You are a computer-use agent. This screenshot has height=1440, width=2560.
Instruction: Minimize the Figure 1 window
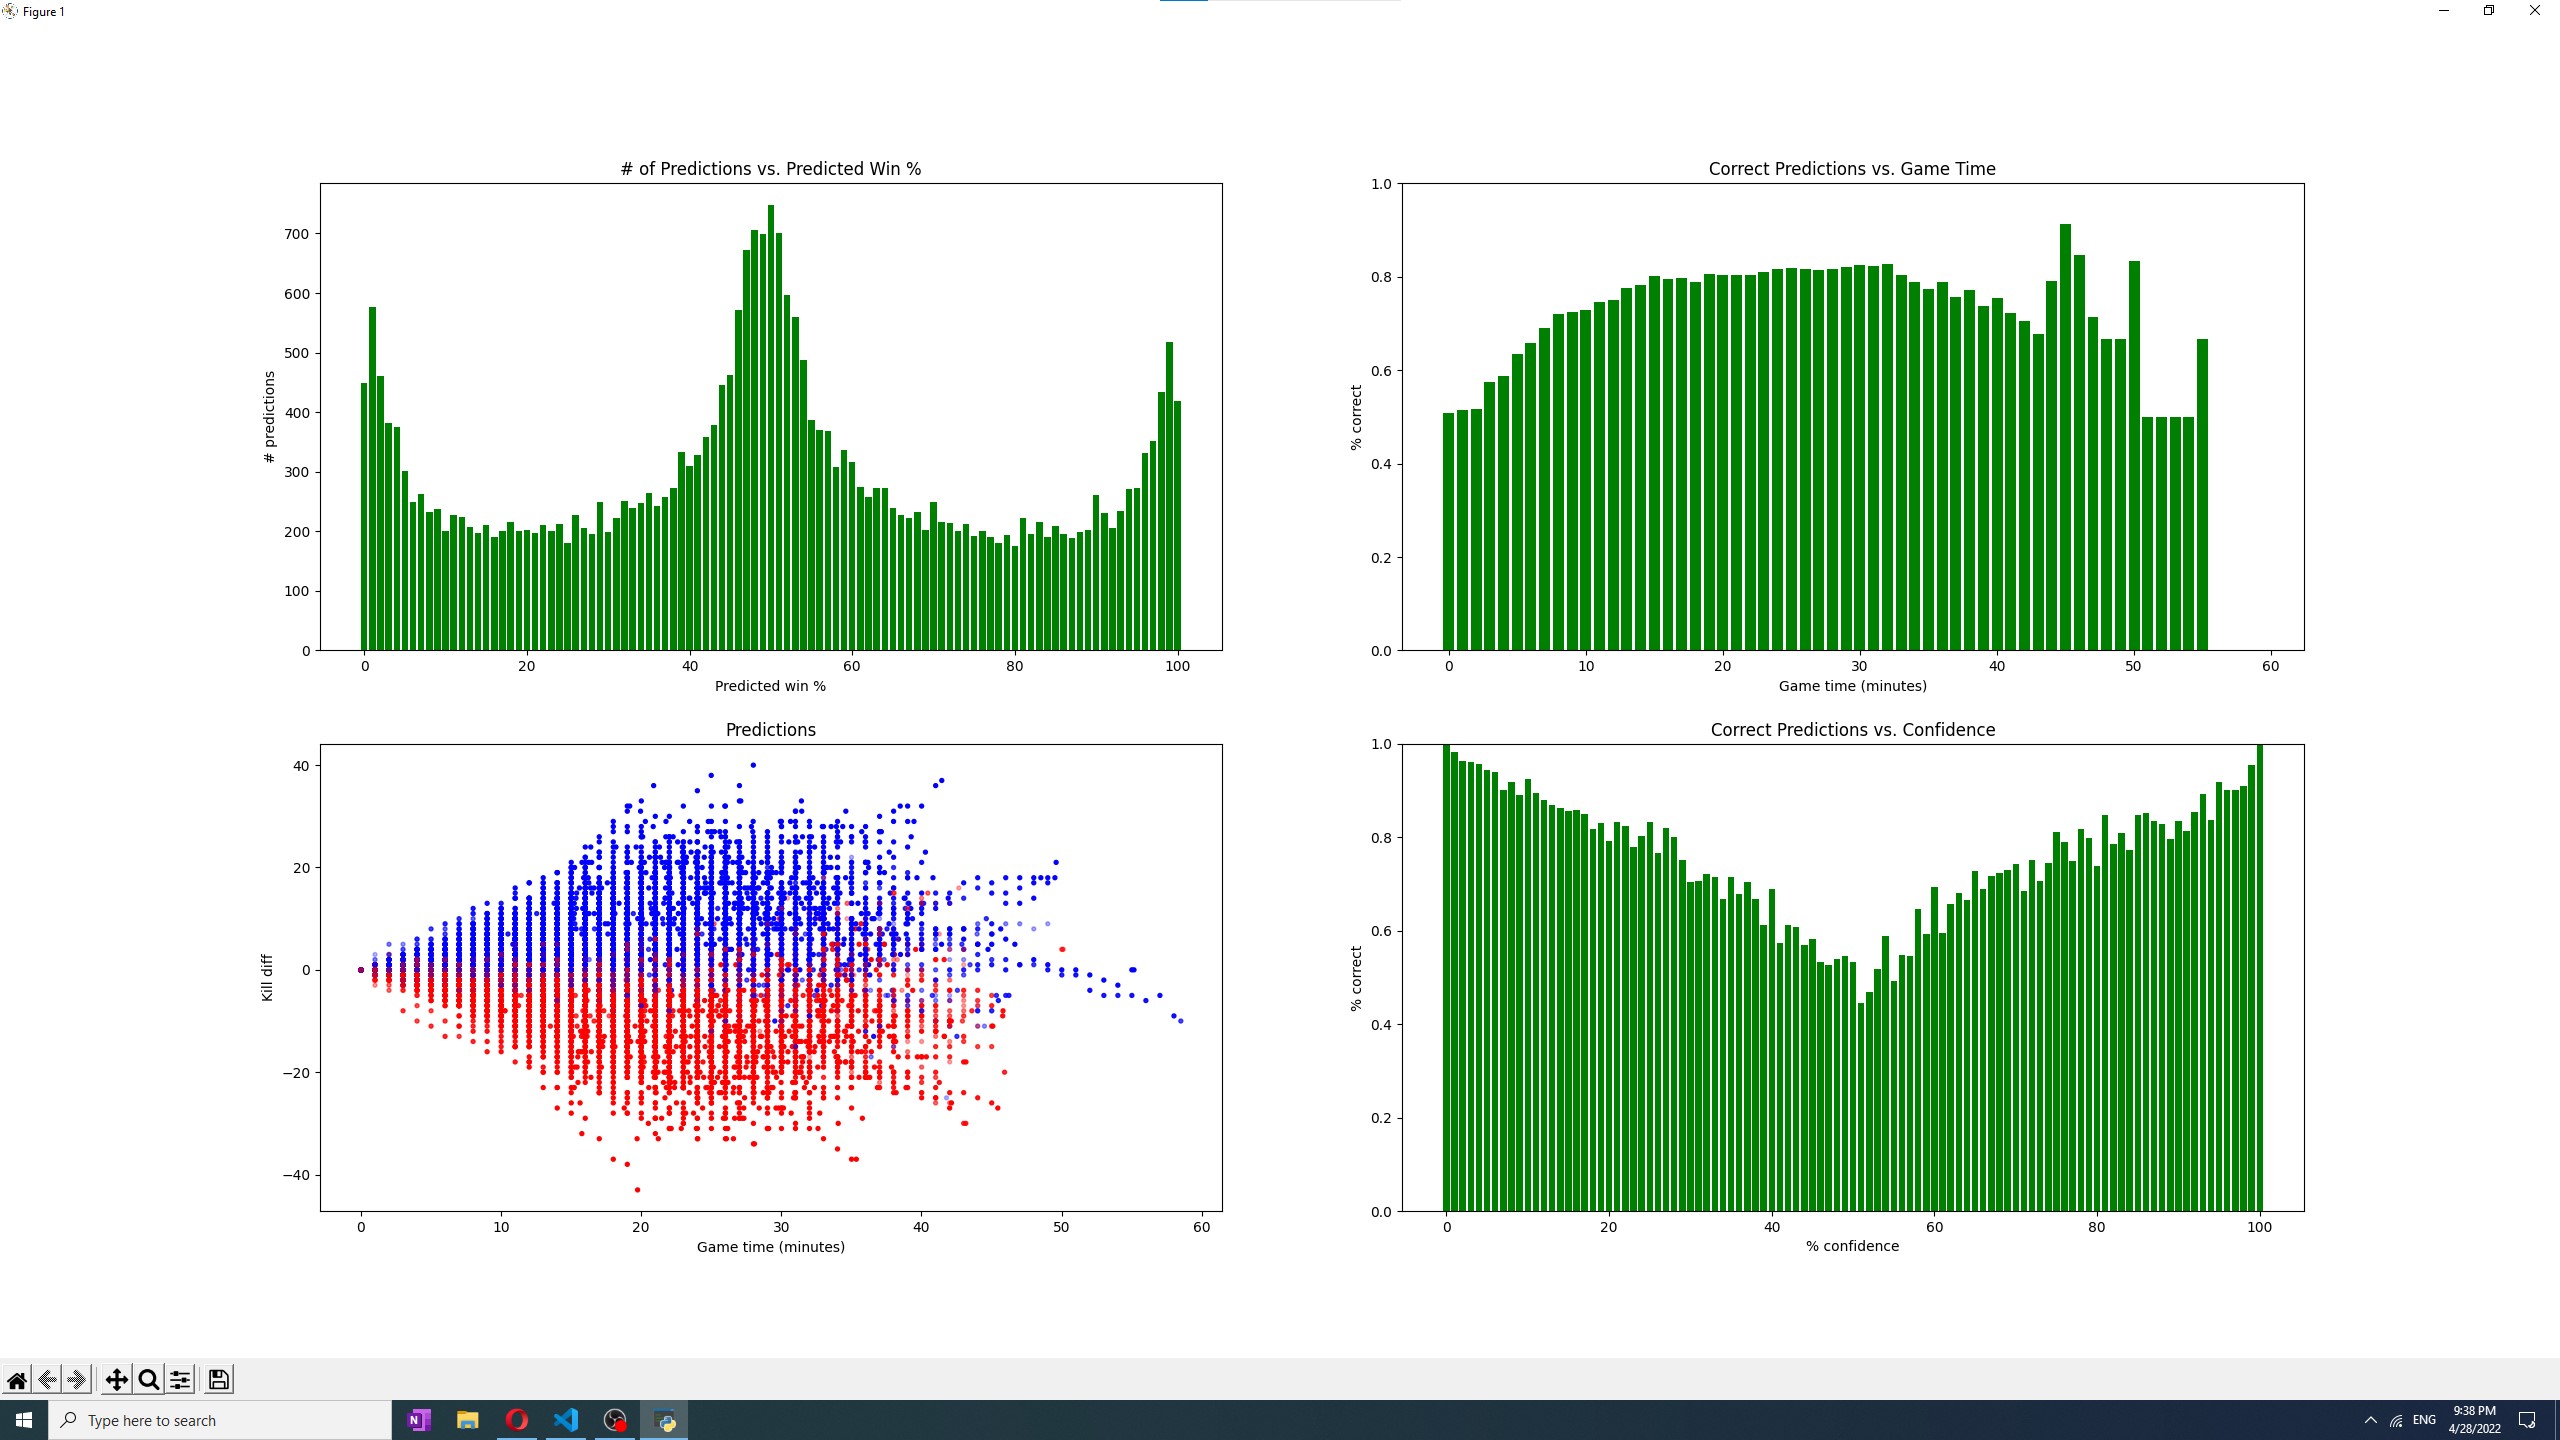pos(2444,11)
